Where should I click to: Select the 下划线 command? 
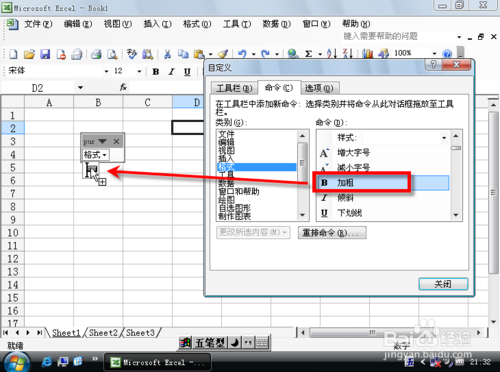pos(383,213)
